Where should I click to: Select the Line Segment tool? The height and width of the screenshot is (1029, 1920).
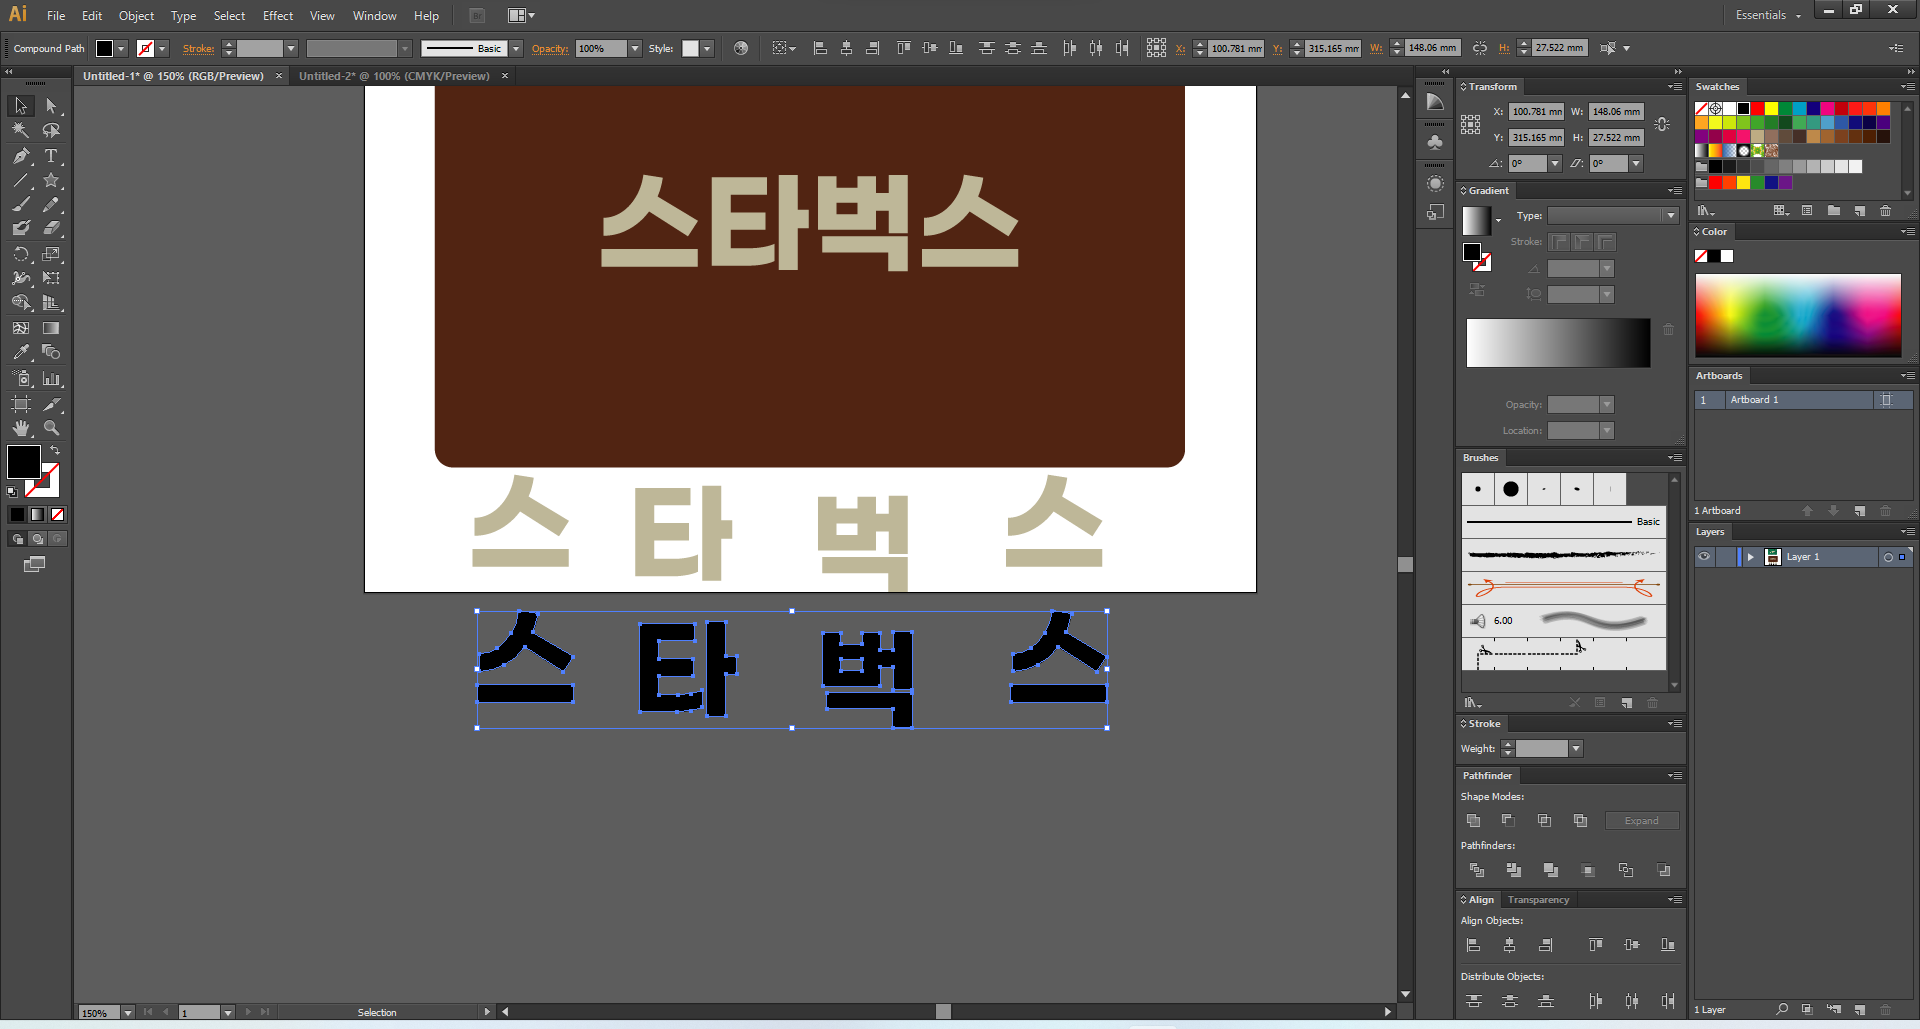(21, 181)
